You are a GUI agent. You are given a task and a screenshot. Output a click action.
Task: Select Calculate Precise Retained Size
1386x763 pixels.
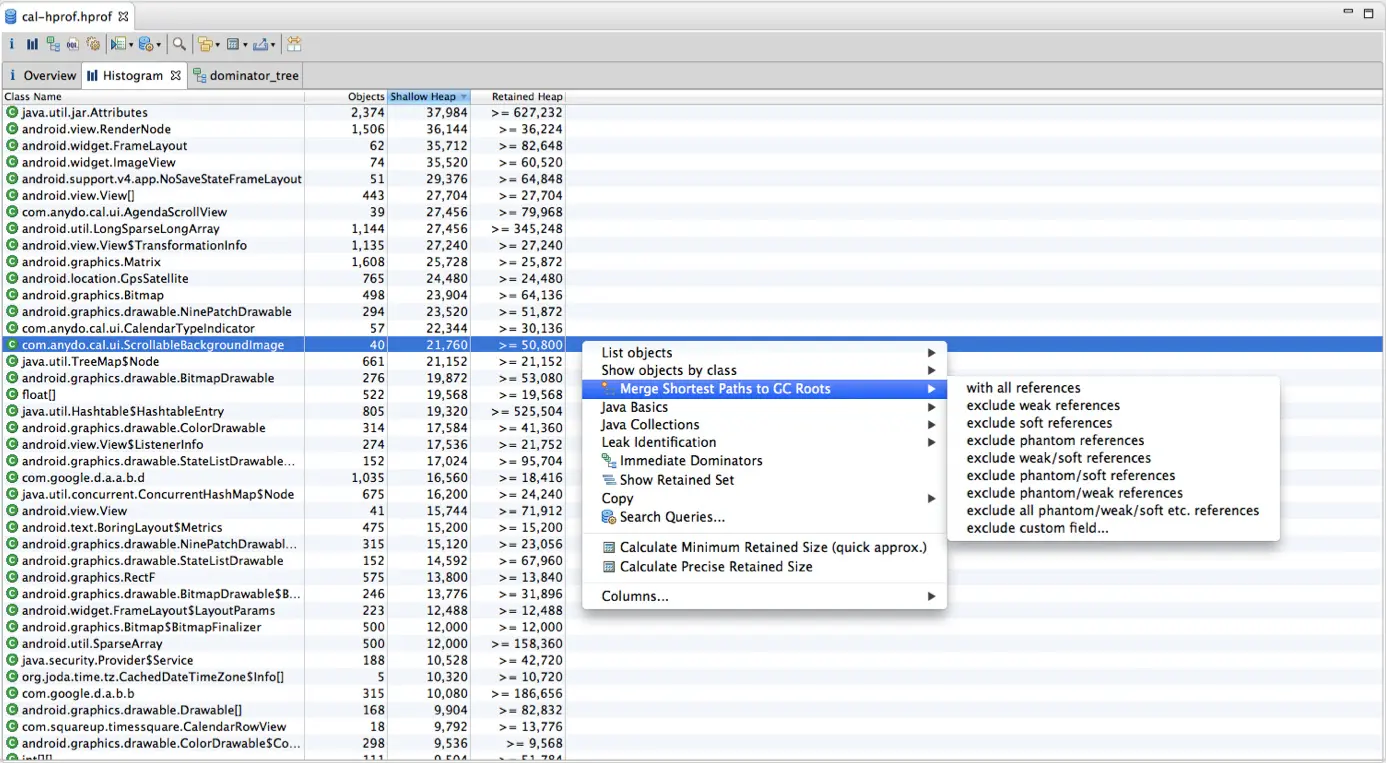pyautogui.click(x=764, y=567)
